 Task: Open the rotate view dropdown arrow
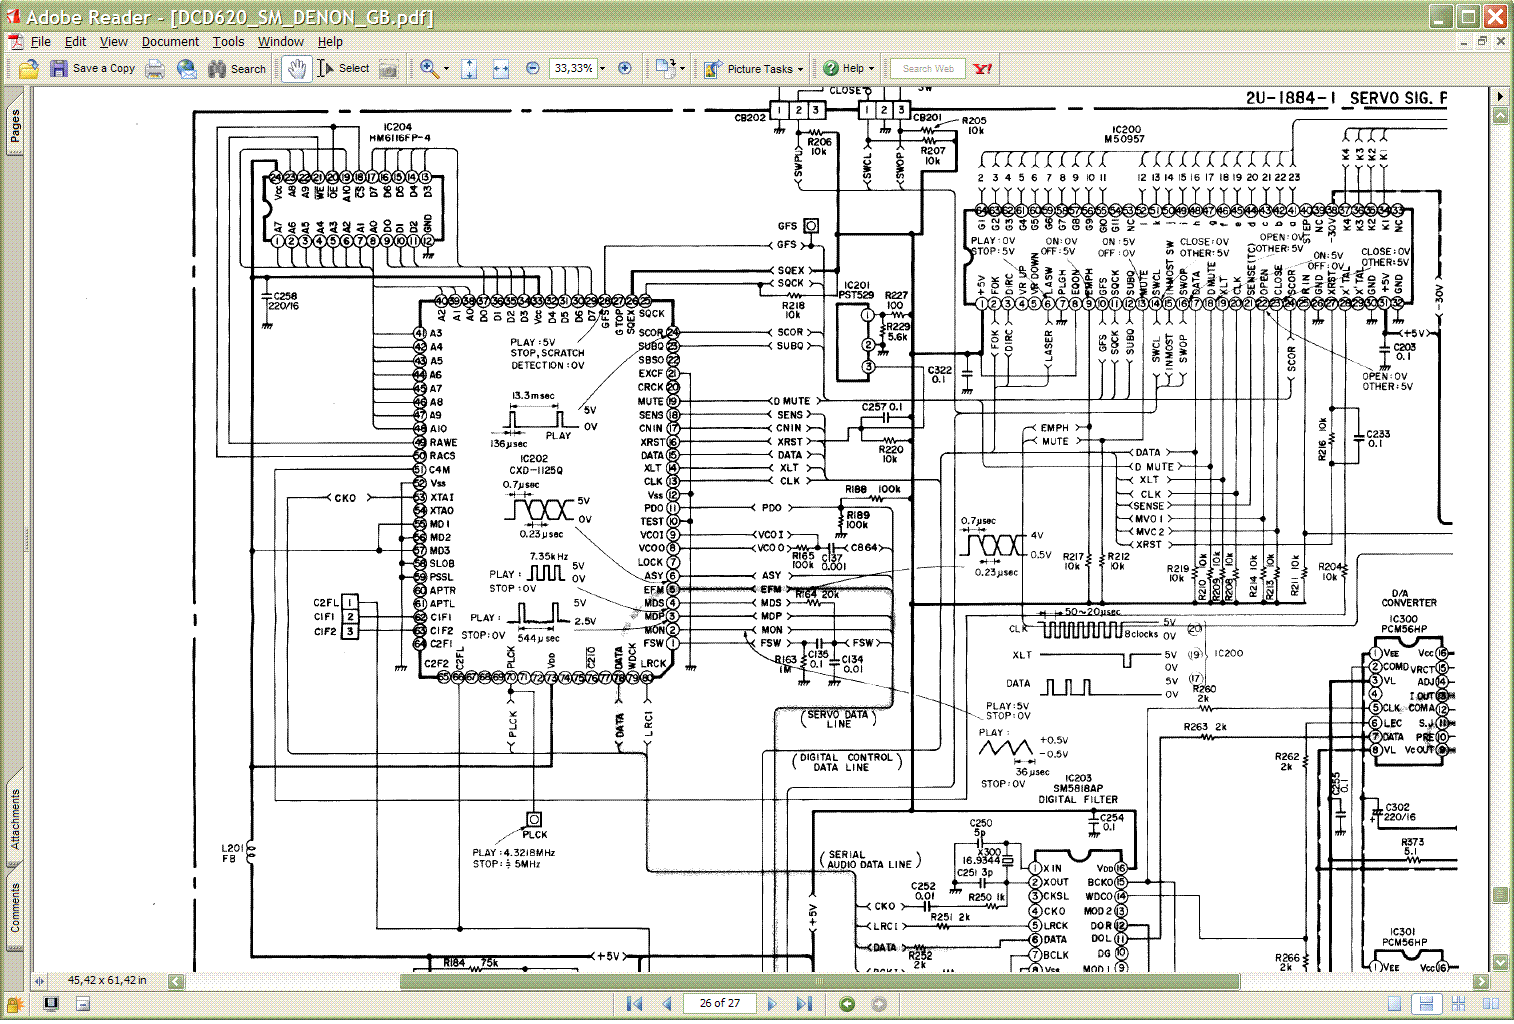point(682,69)
